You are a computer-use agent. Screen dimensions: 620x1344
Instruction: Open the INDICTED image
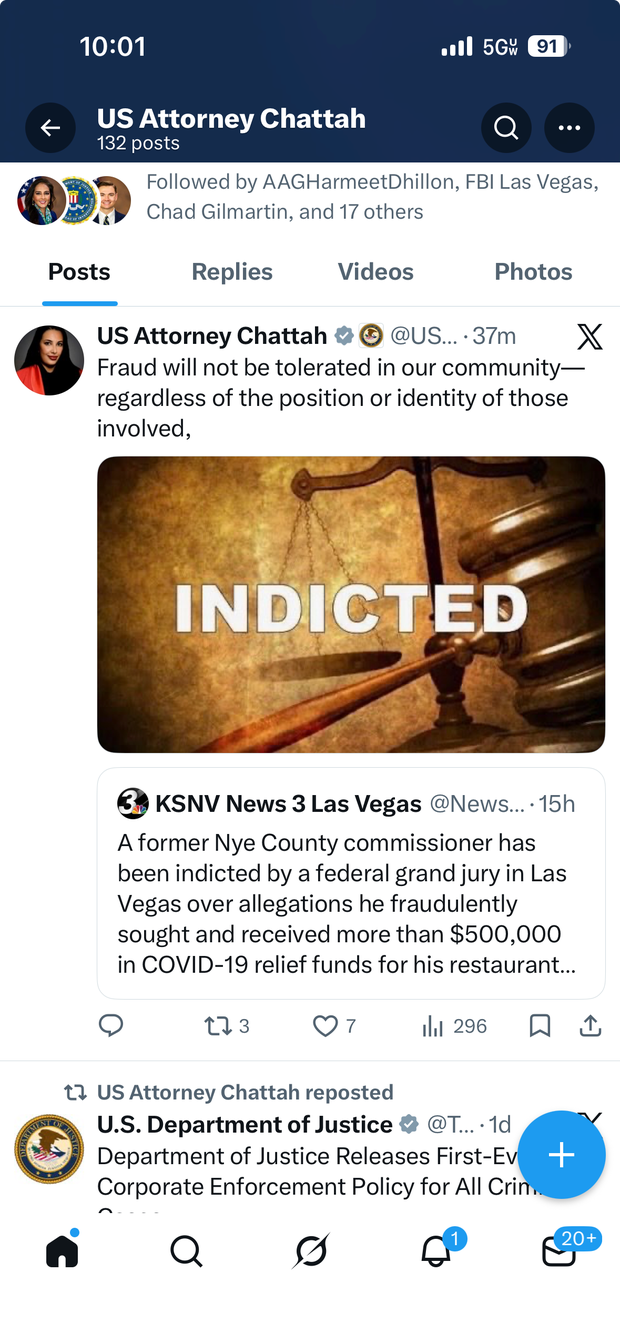pos(351,604)
